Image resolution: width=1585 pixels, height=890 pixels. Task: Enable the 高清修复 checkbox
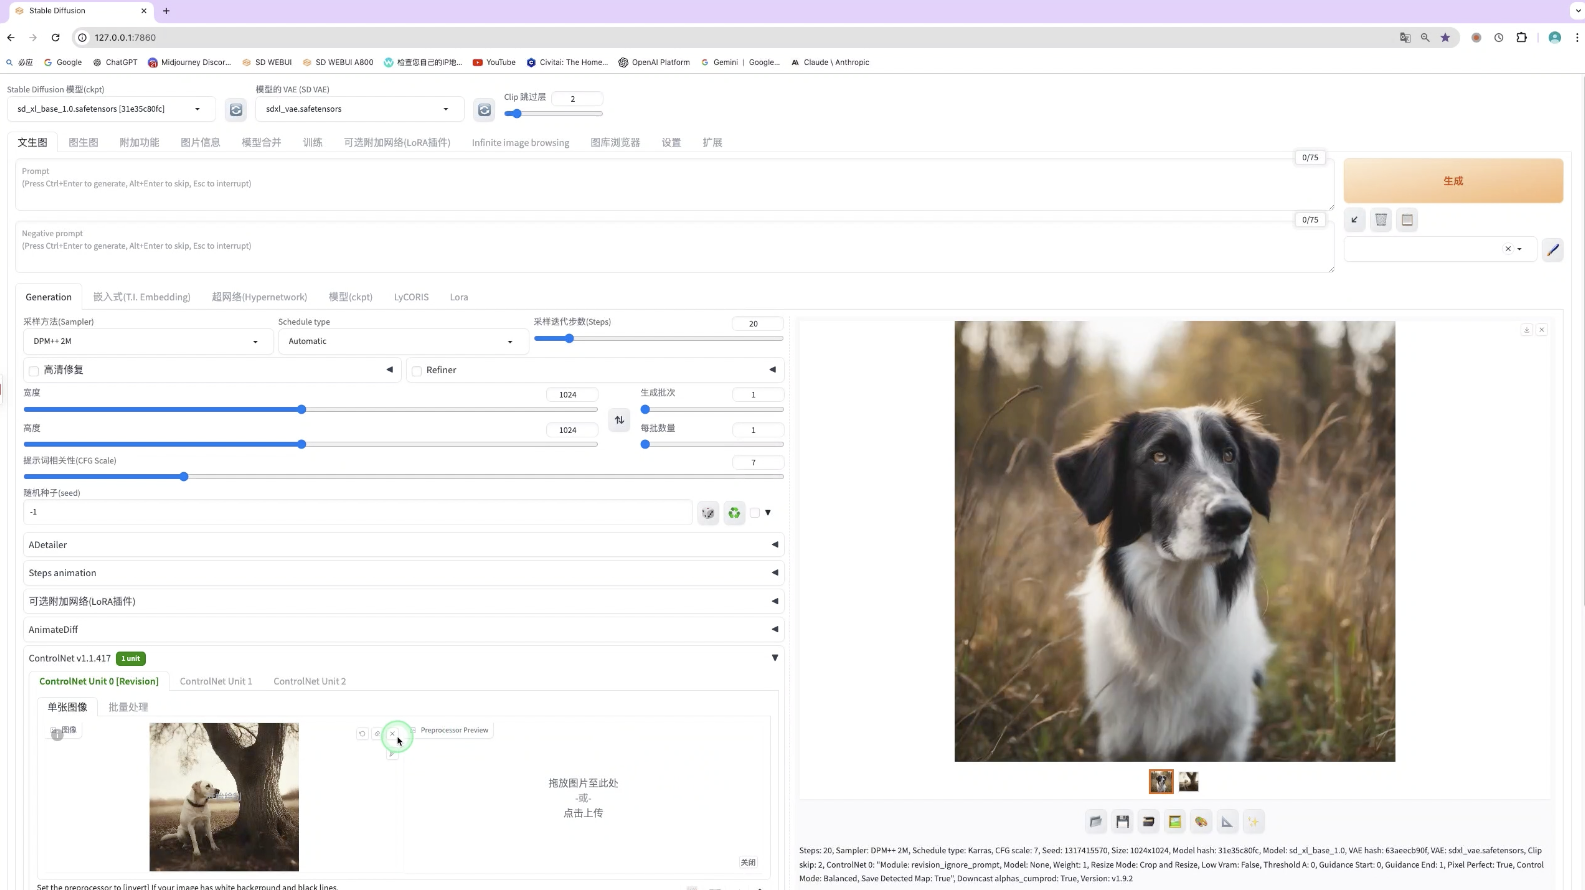click(x=34, y=371)
